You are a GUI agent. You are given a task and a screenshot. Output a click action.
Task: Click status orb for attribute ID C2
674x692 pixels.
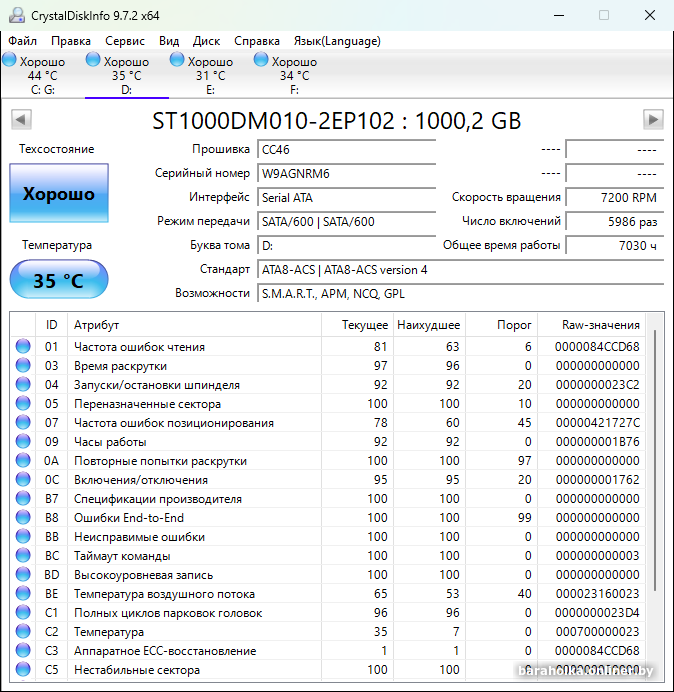[23, 632]
